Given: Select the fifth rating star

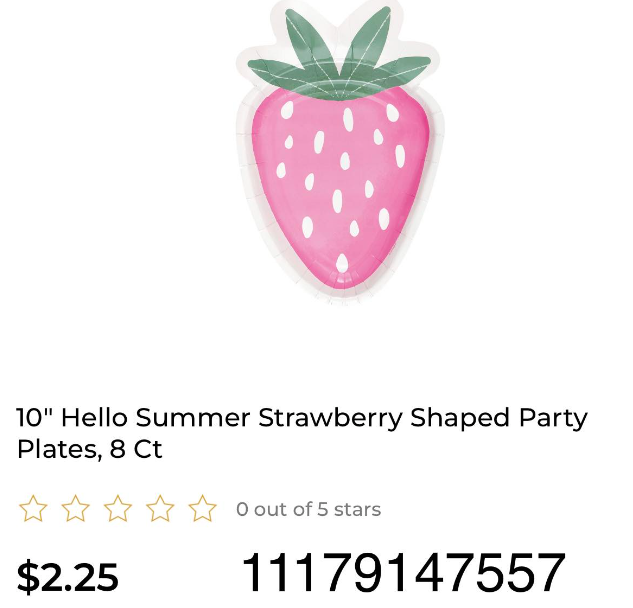Looking at the screenshot, I should [x=203, y=509].
